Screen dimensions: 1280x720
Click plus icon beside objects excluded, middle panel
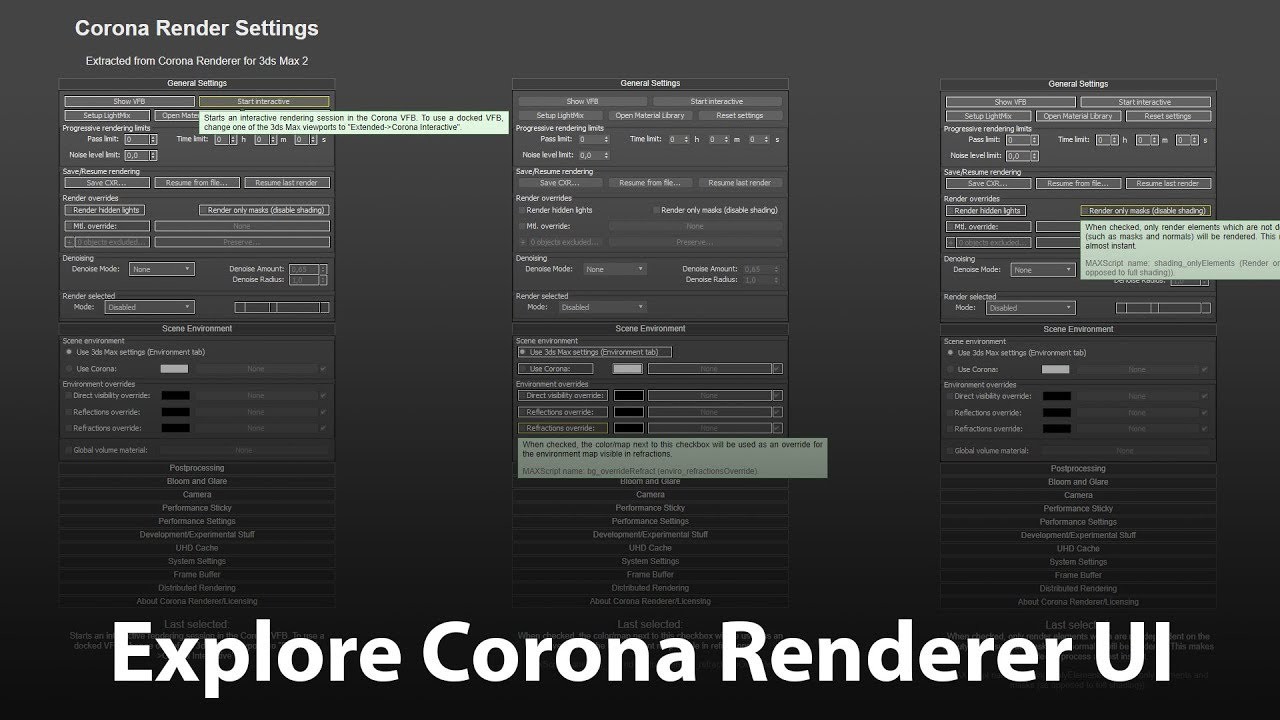tap(522, 242)
